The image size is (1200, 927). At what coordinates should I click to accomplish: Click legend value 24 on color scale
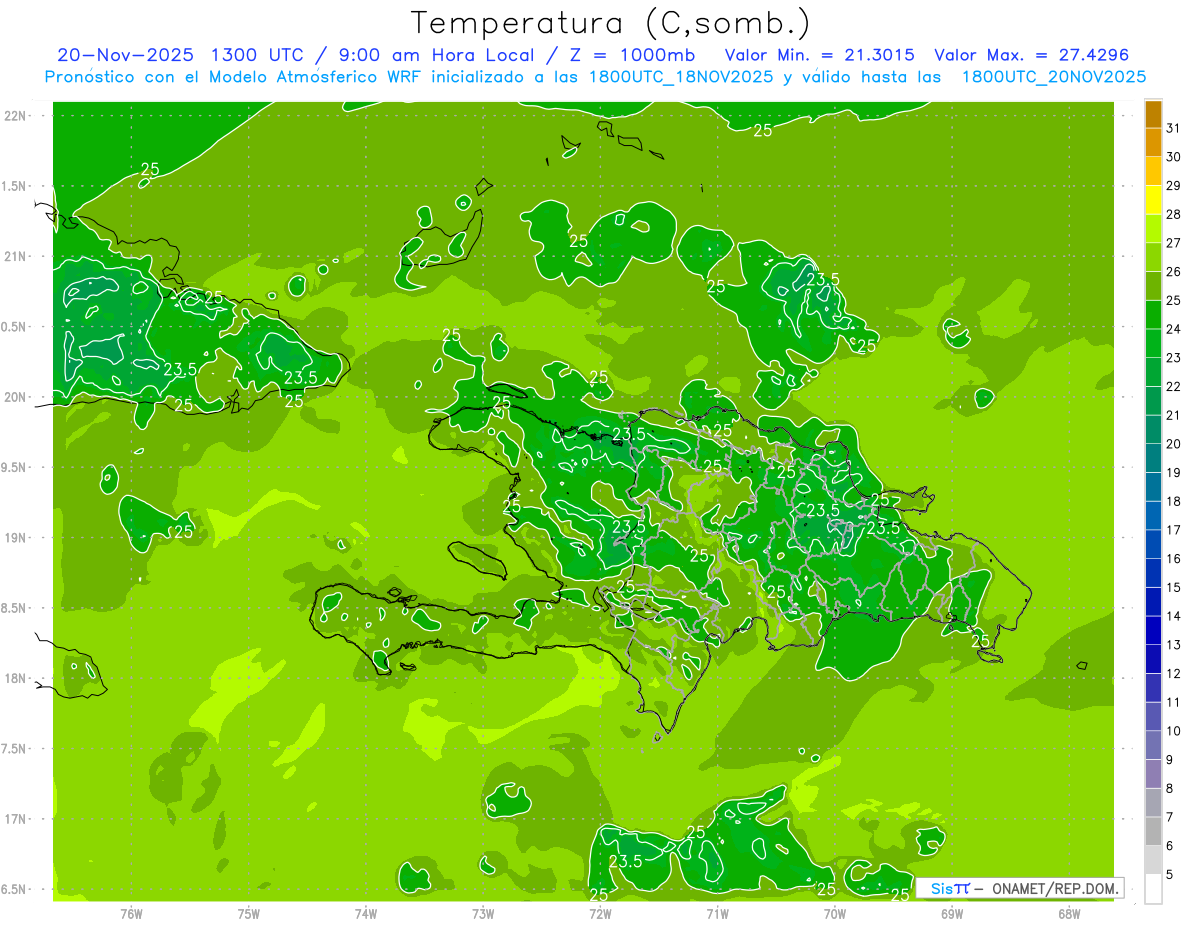[1174, 329]
